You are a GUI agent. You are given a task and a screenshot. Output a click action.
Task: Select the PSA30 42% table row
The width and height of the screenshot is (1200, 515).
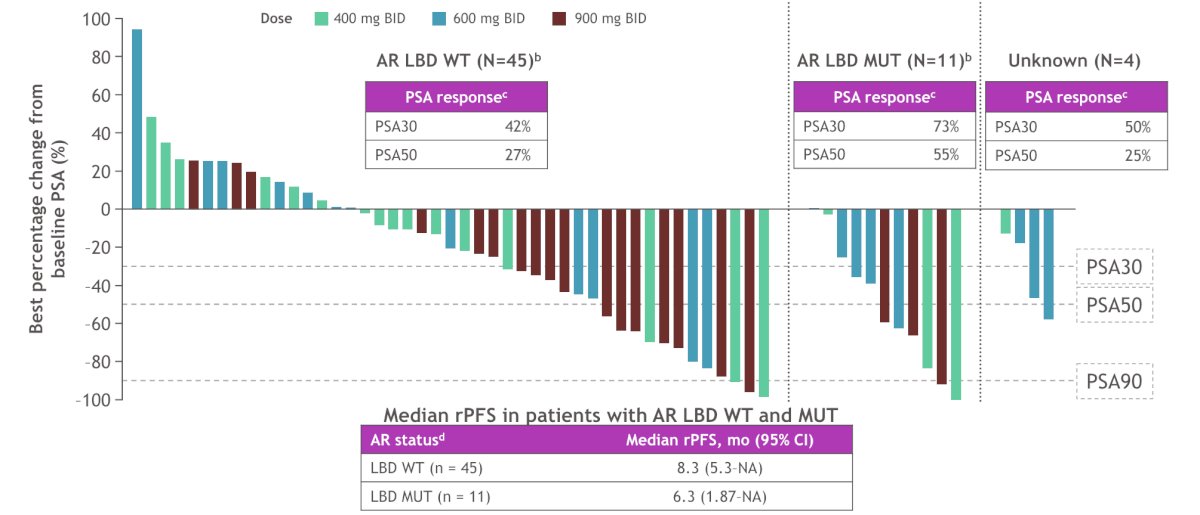[x=456, y=127]
